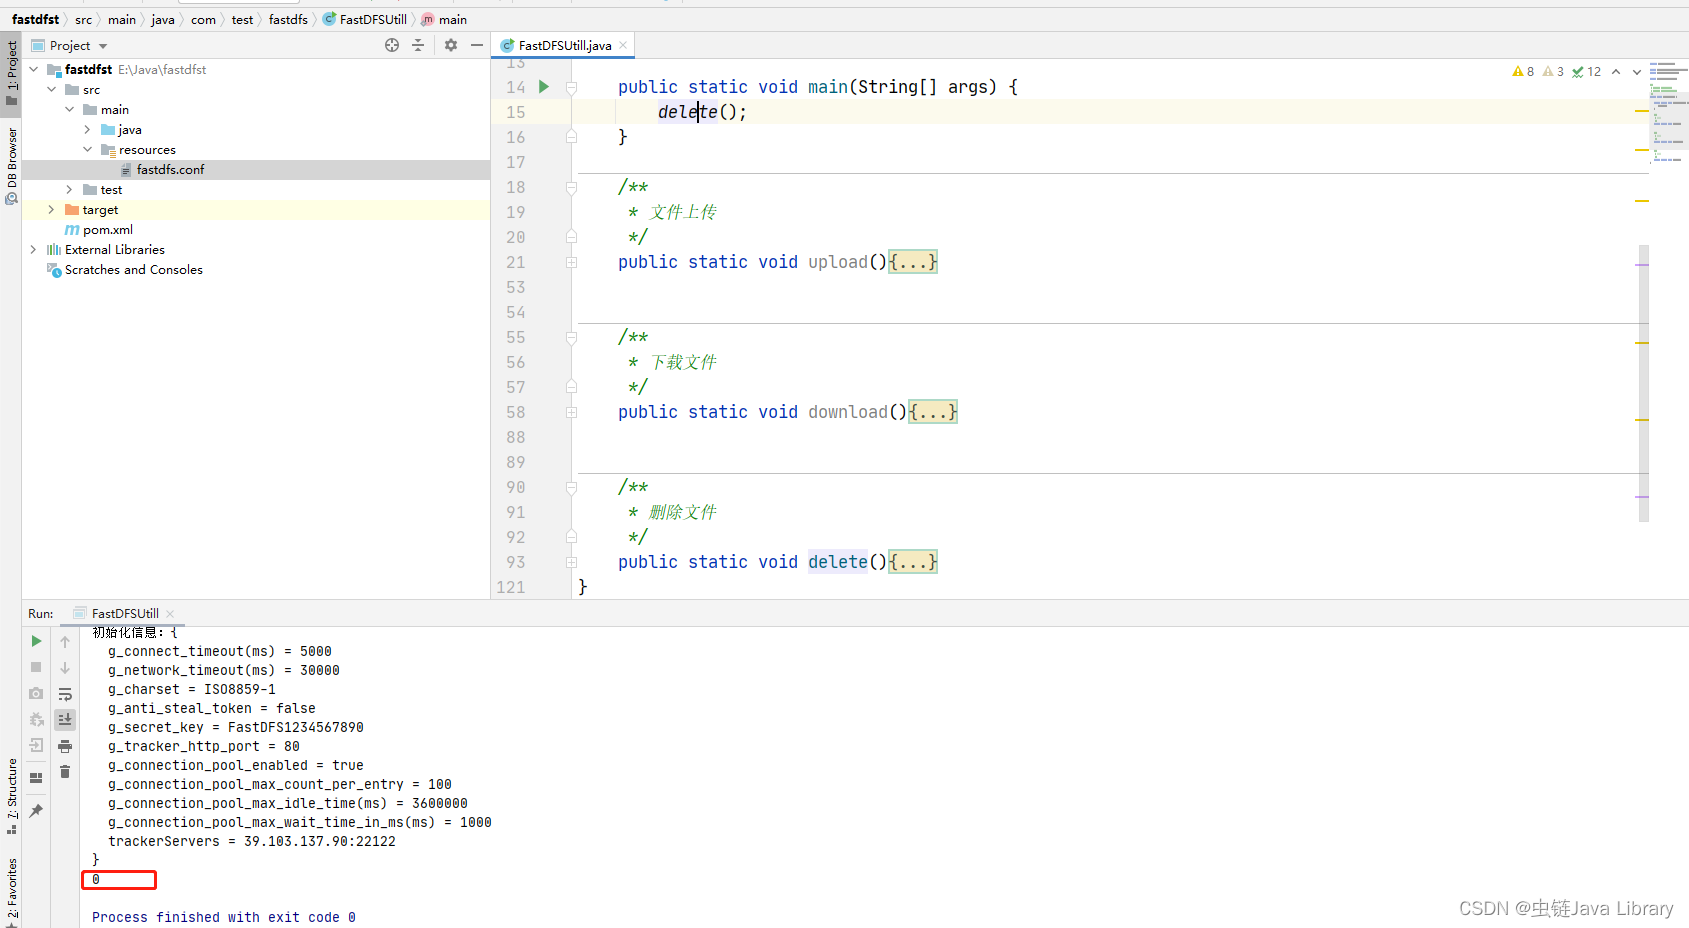1689x928 pixels.
Task: Toggle Scroll to End of console
Action: point(65,719)
